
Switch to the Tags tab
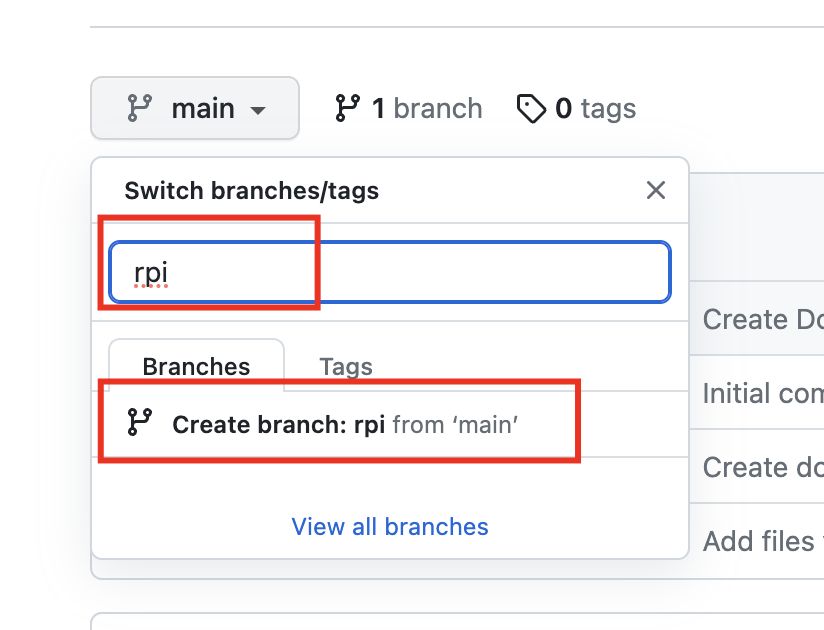pyautogui.click(x=346, y=366)
